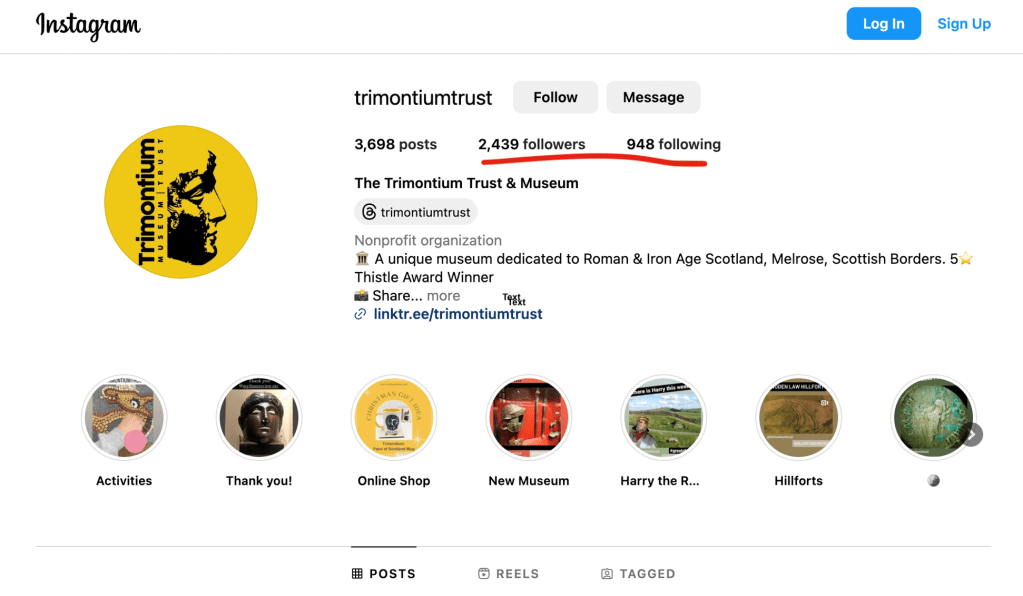Open the Tagged tab
Screen dimensions: 1023x596
click(638, 574)
